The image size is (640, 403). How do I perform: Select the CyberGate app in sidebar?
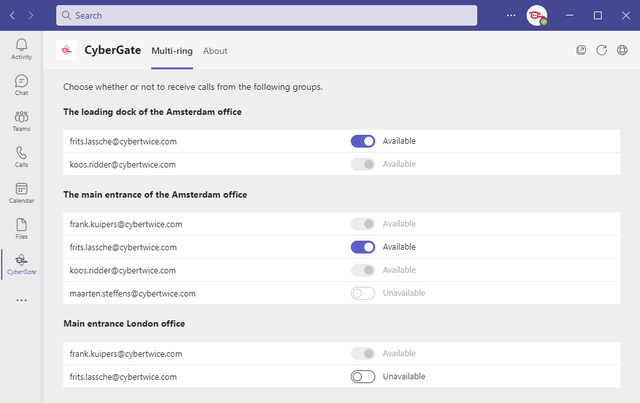point(21,264)
